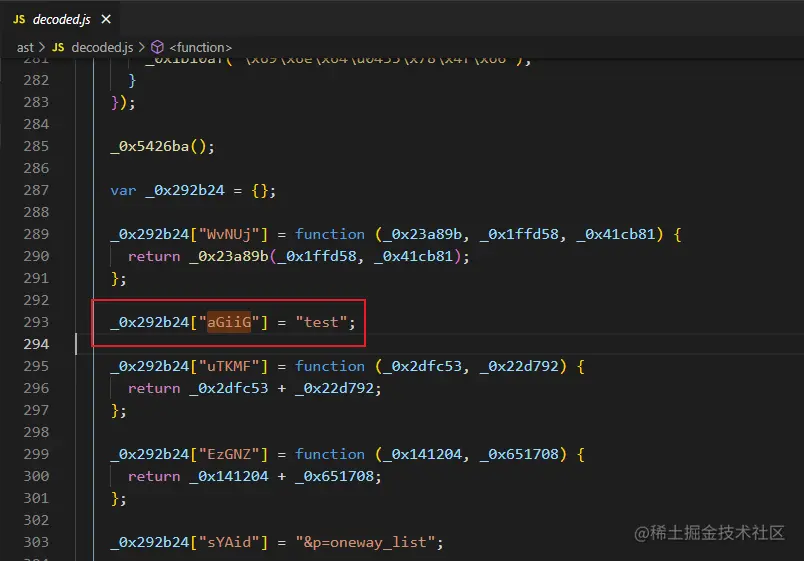
Task: Click function keyword on line 295
Action: point(330,367)
